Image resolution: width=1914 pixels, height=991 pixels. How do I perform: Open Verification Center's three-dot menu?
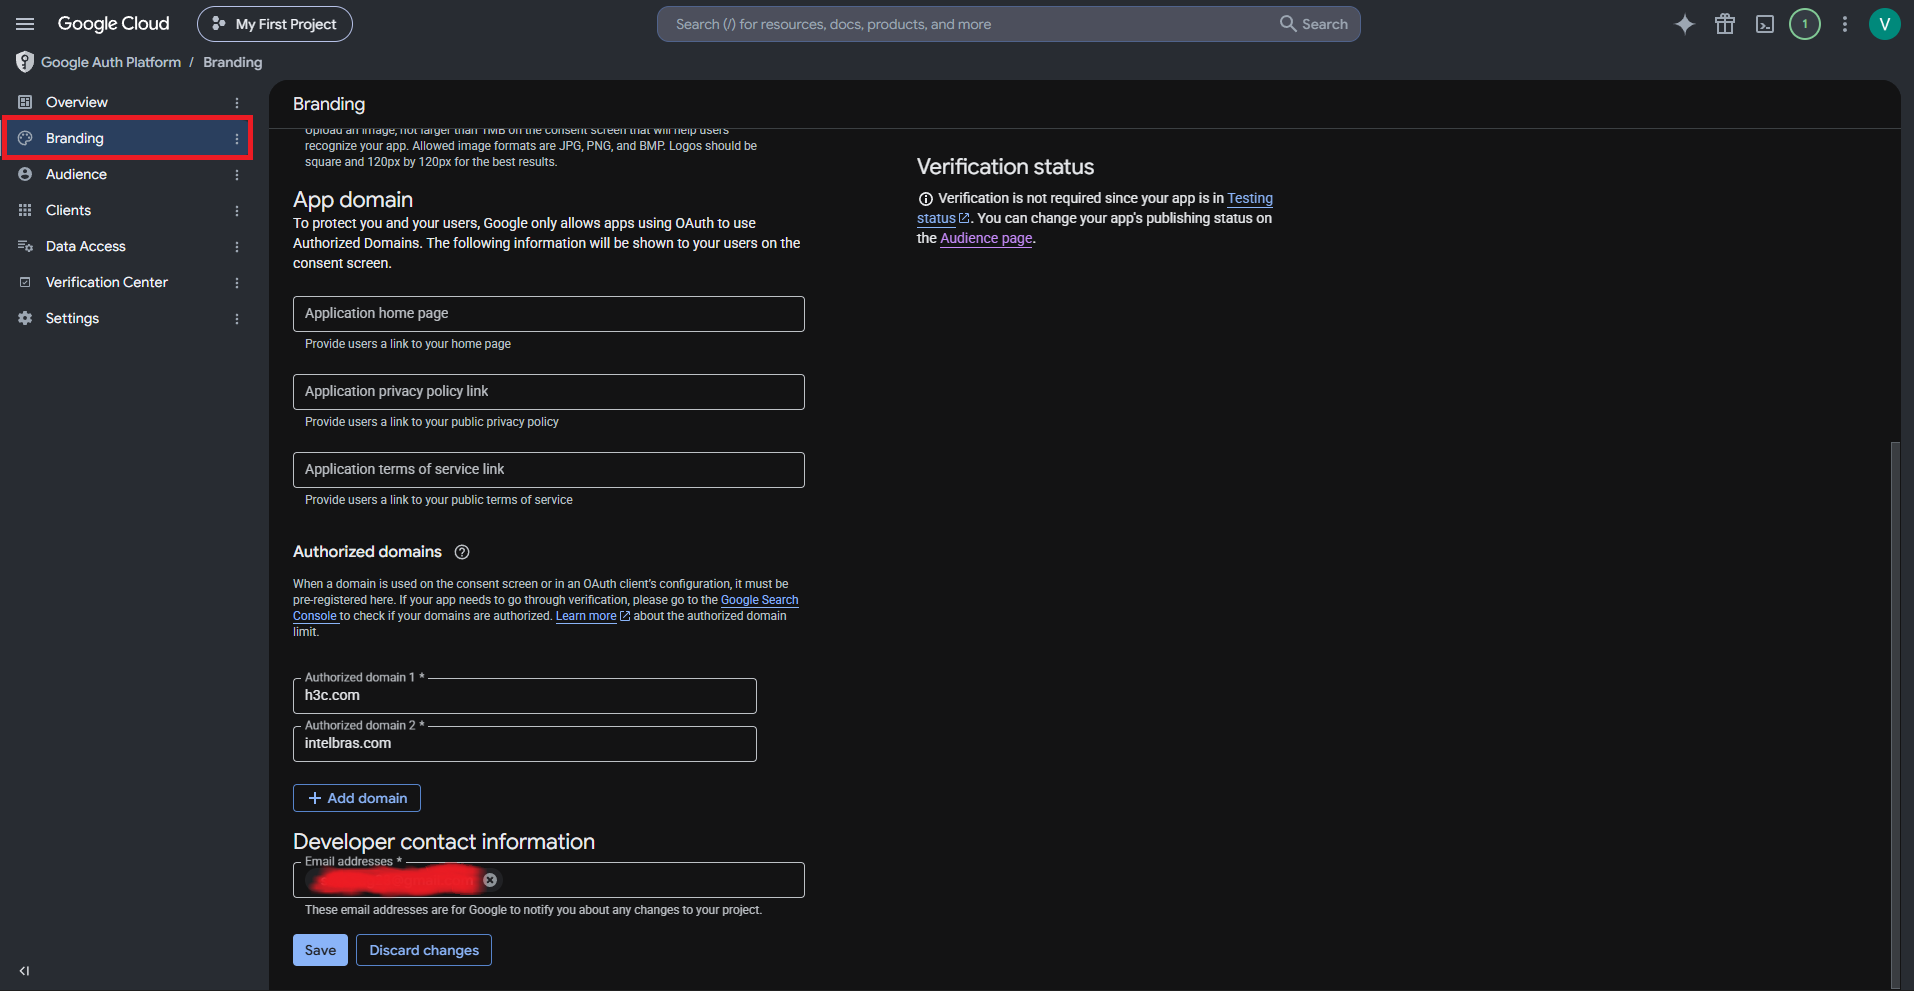coord(237,282)
